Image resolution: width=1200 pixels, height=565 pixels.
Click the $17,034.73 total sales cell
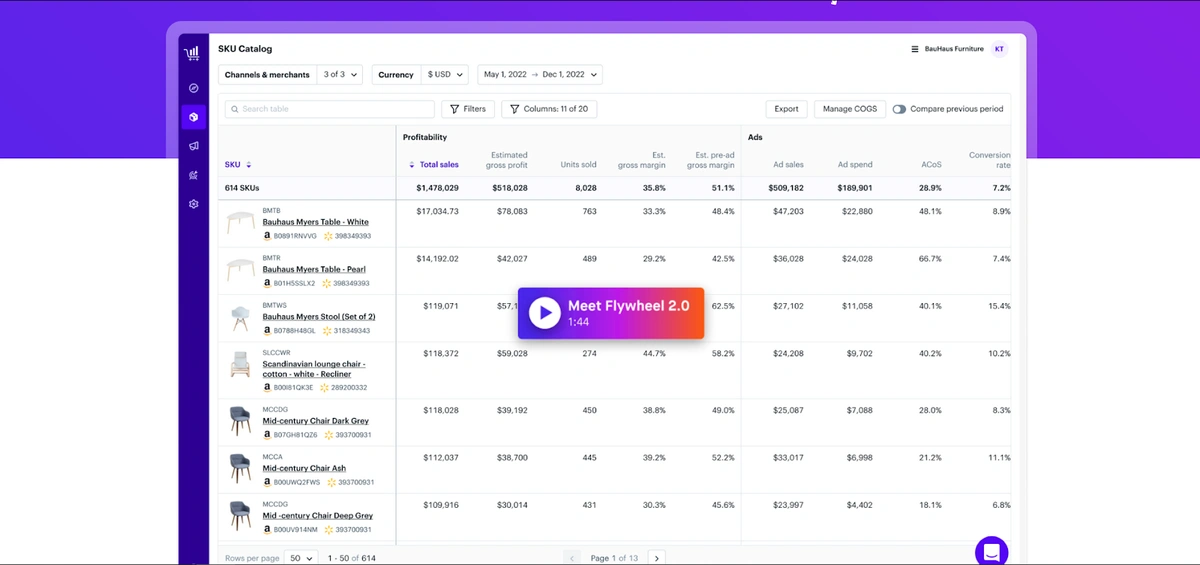(x=437, y=211)
